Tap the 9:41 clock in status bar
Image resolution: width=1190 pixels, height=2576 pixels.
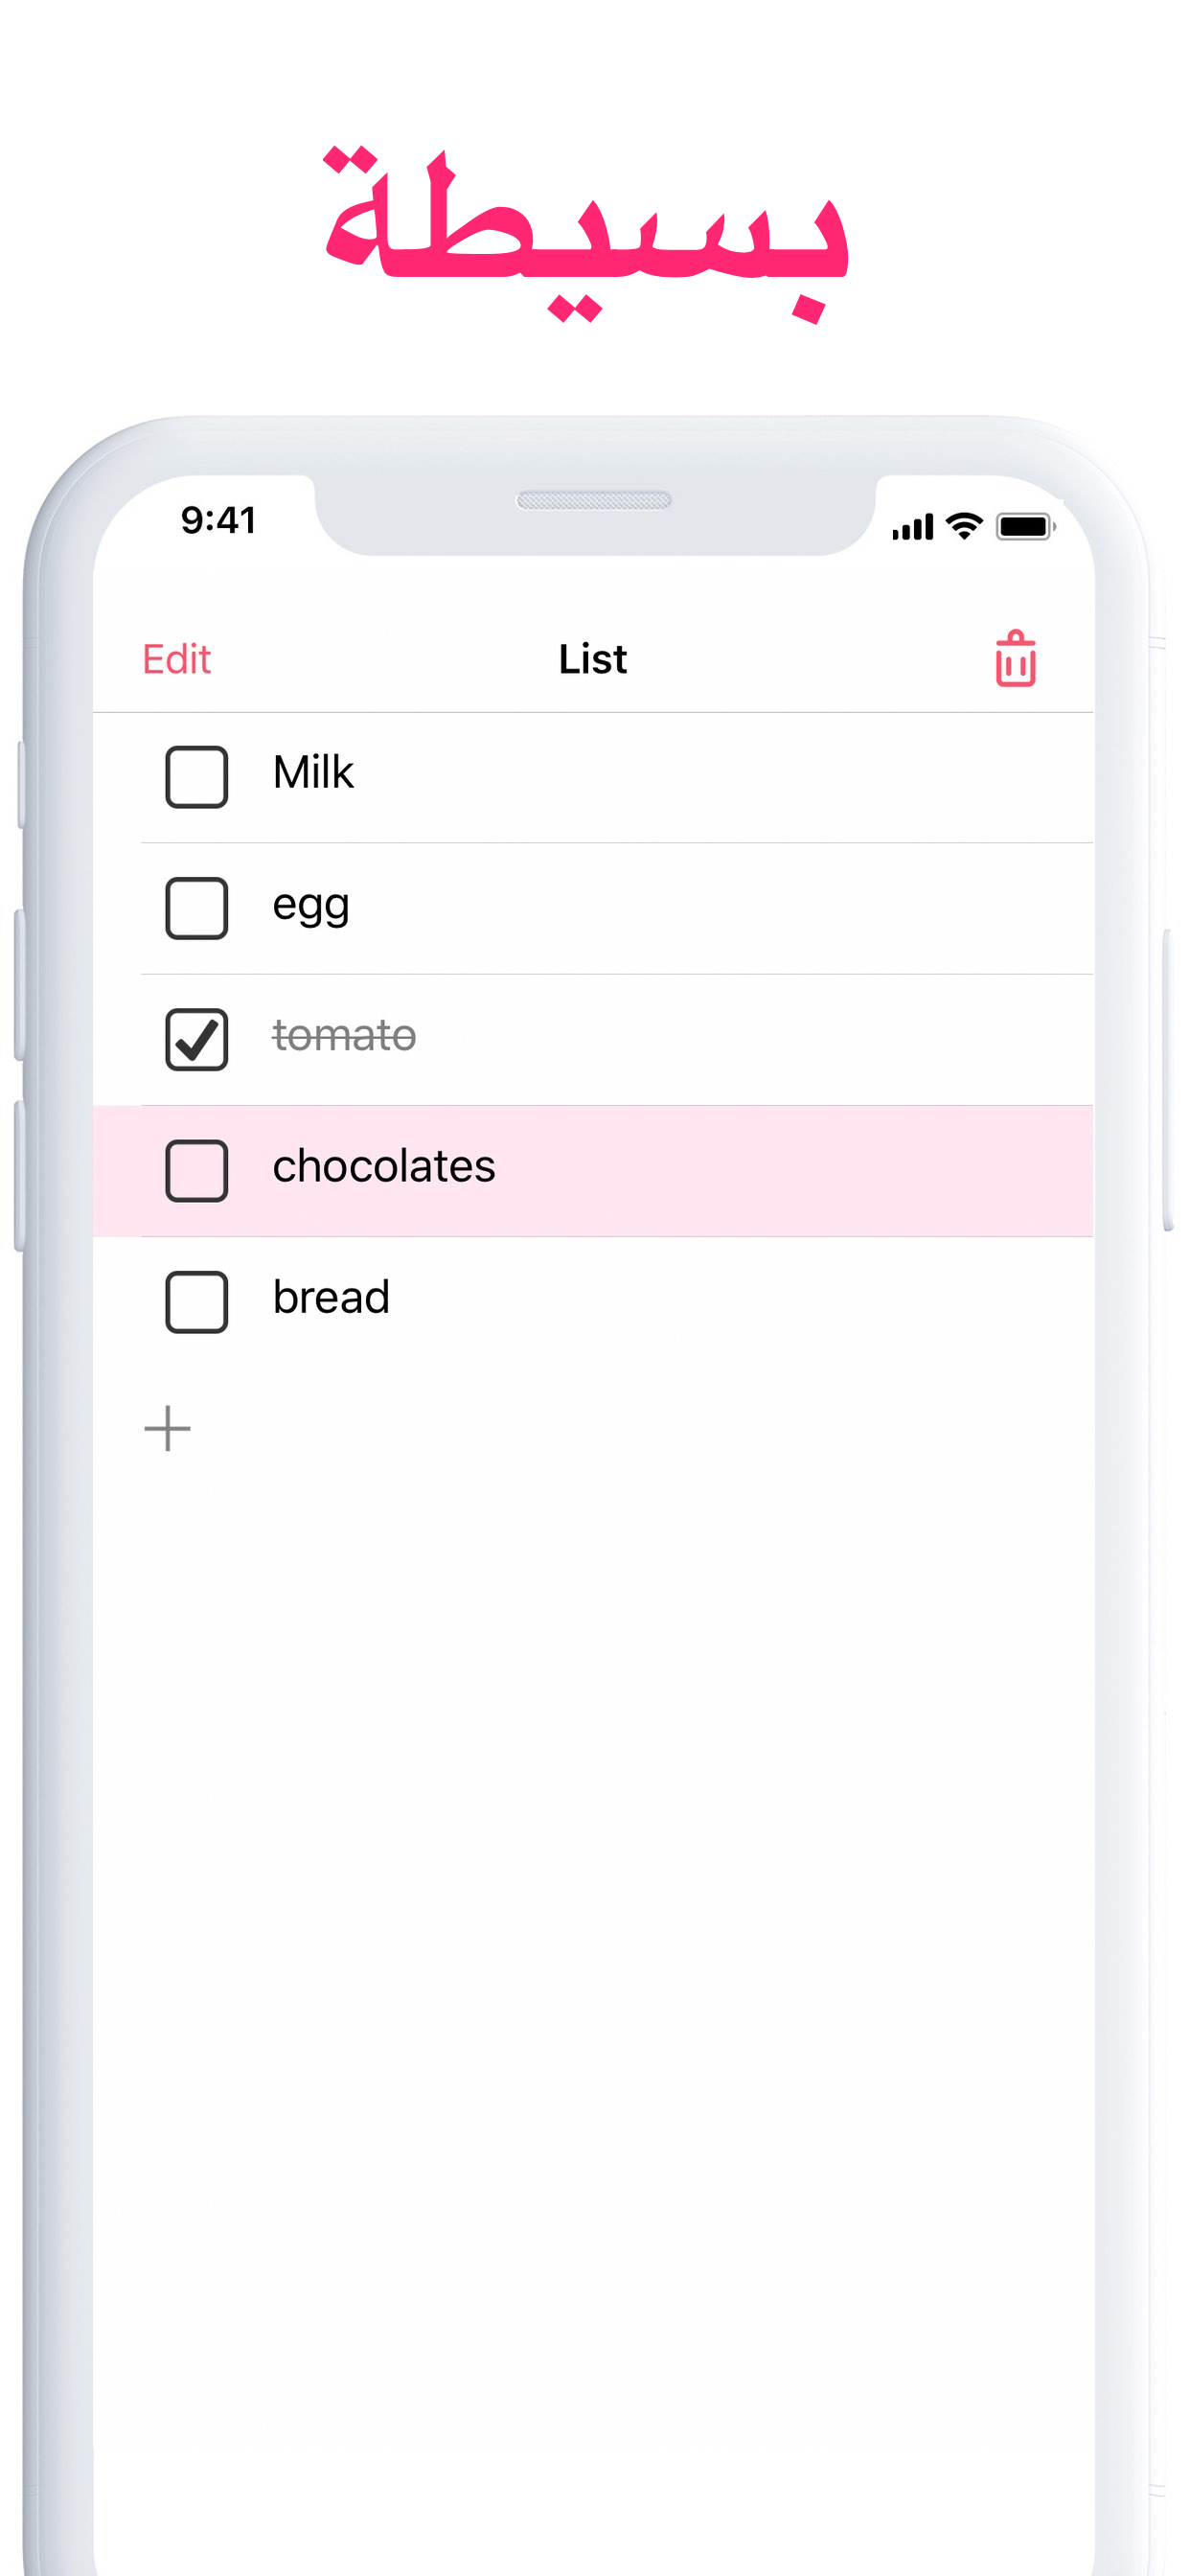[x=219, y=520]
